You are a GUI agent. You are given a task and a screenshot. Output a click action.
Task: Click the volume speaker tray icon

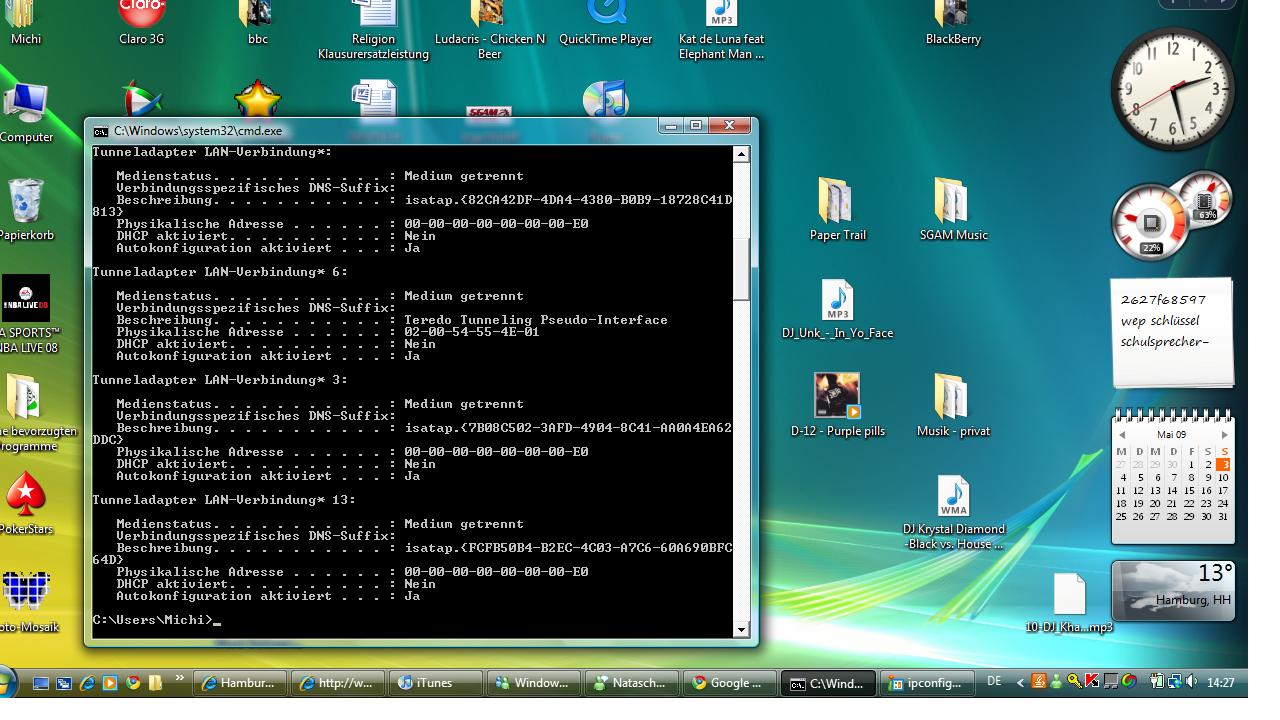tap(1191, 681)
